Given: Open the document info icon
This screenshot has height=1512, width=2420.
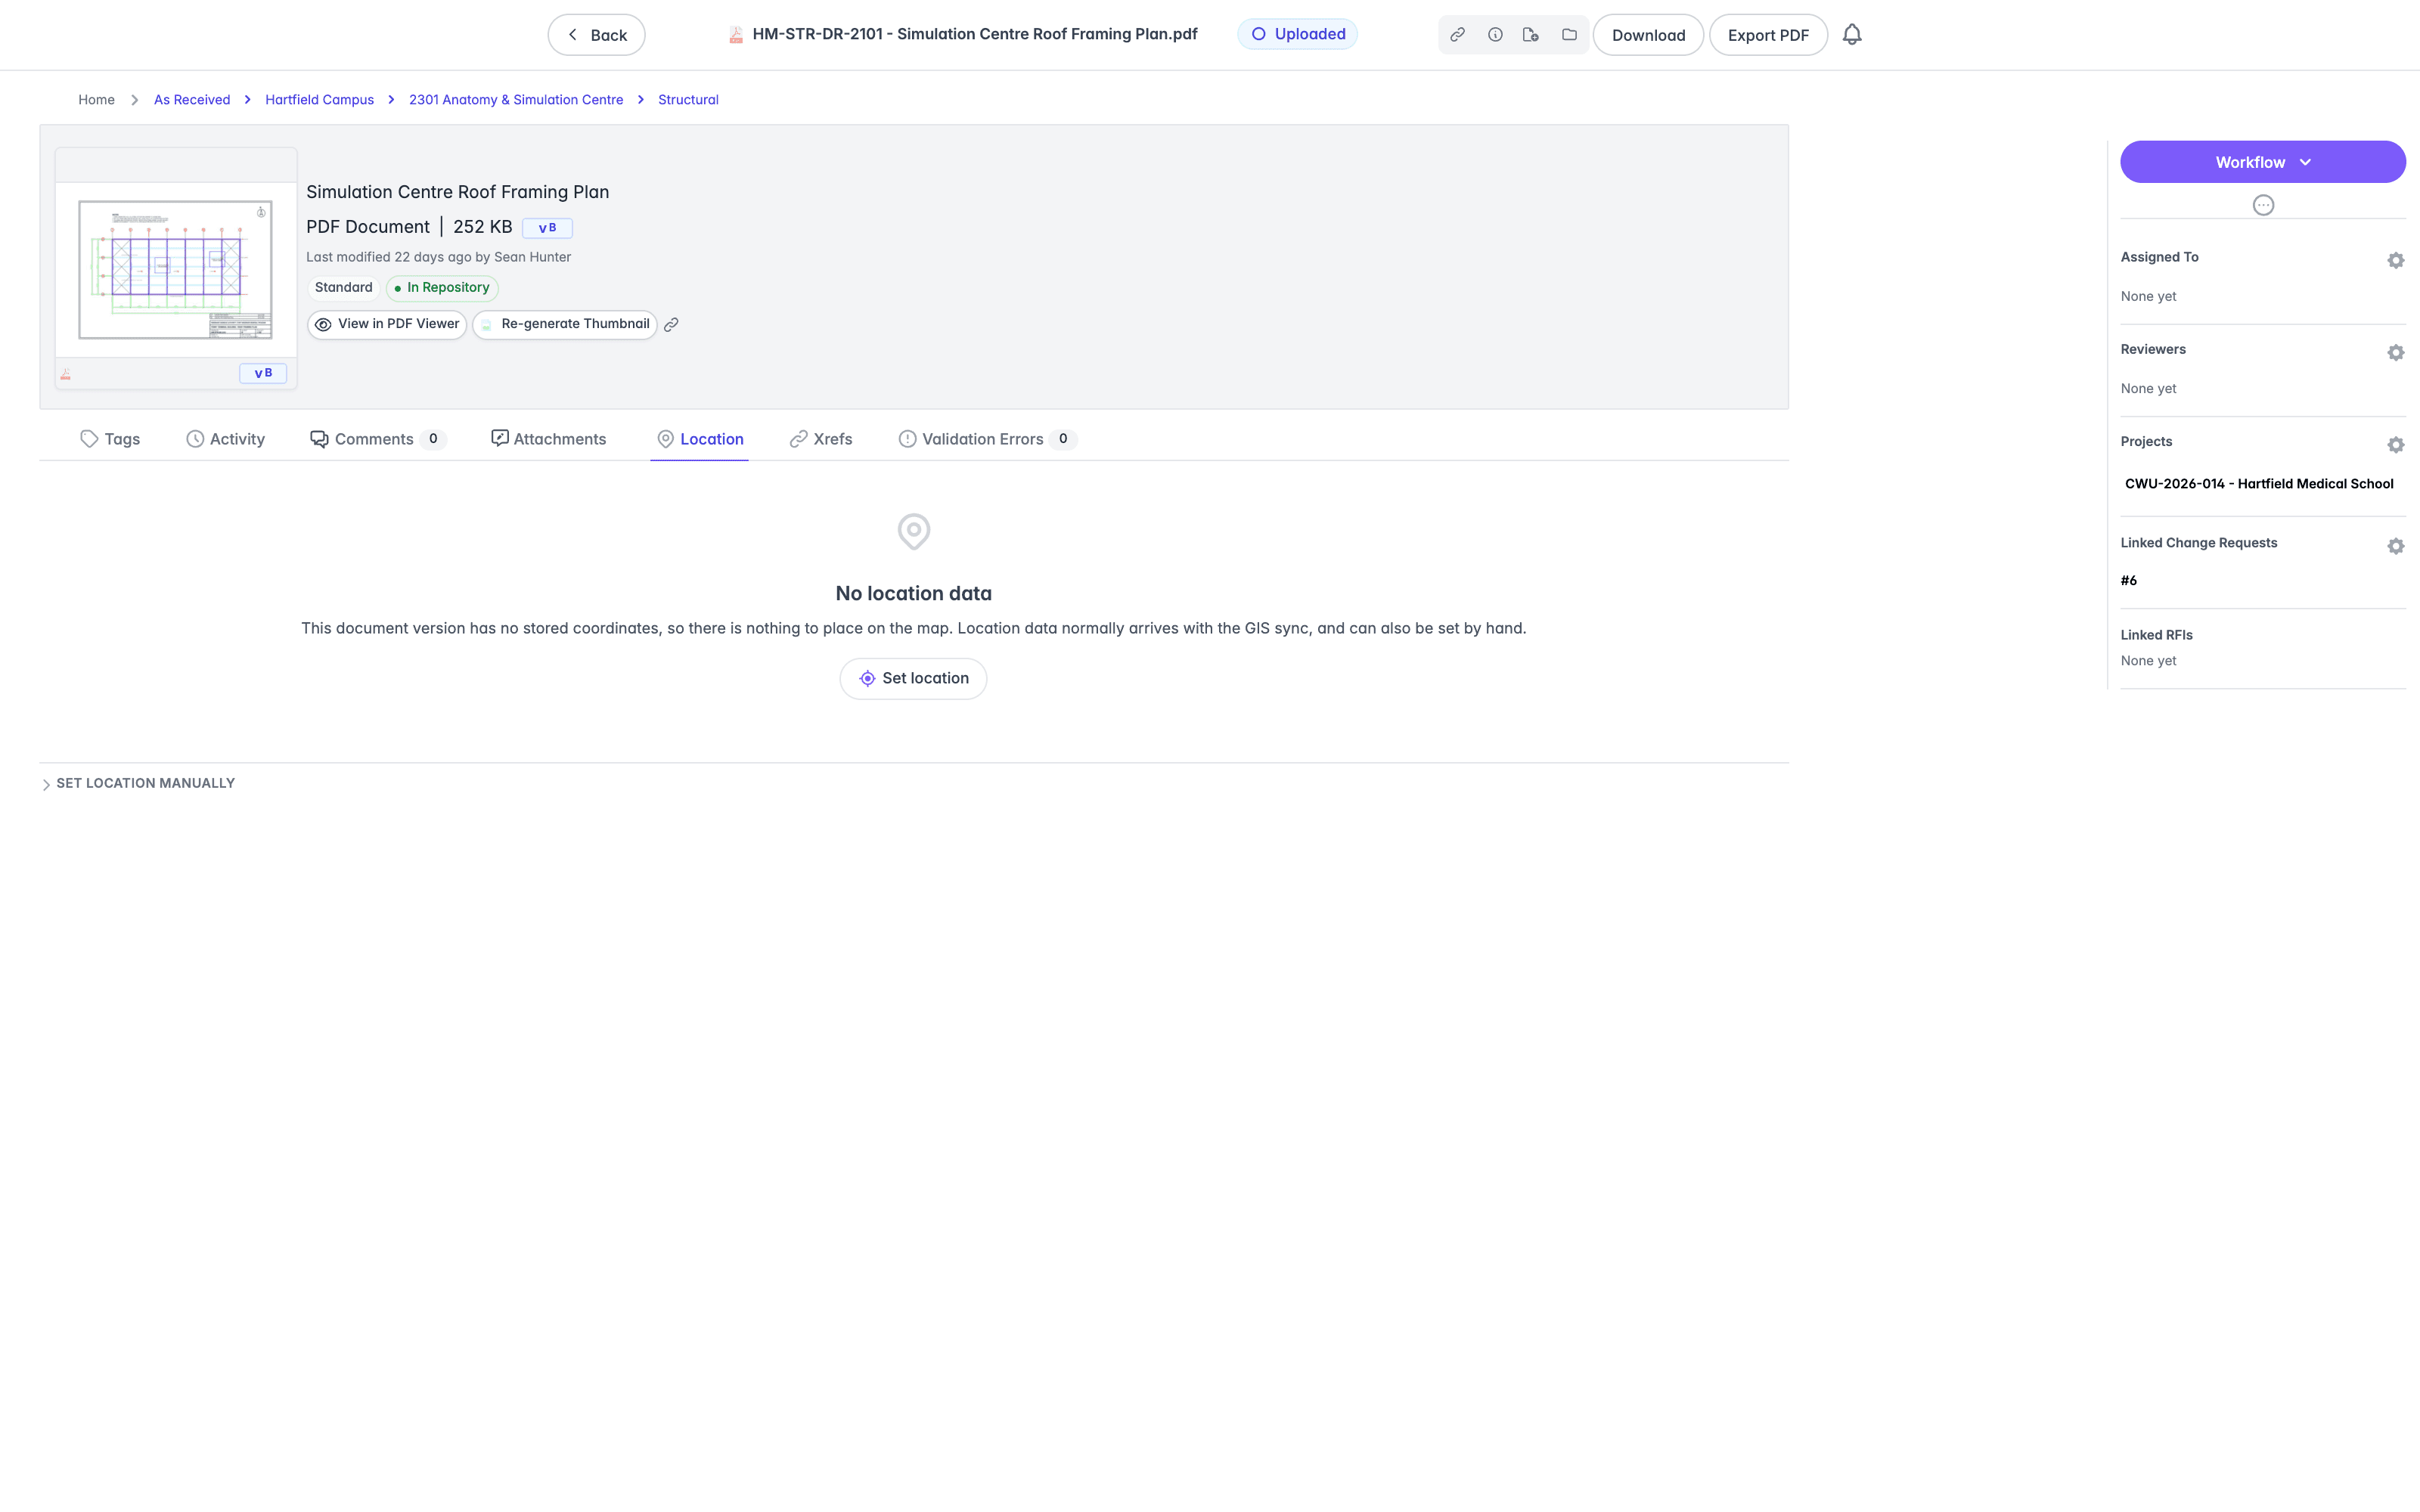Looking at the screenshot, I should click(1495, 35).
